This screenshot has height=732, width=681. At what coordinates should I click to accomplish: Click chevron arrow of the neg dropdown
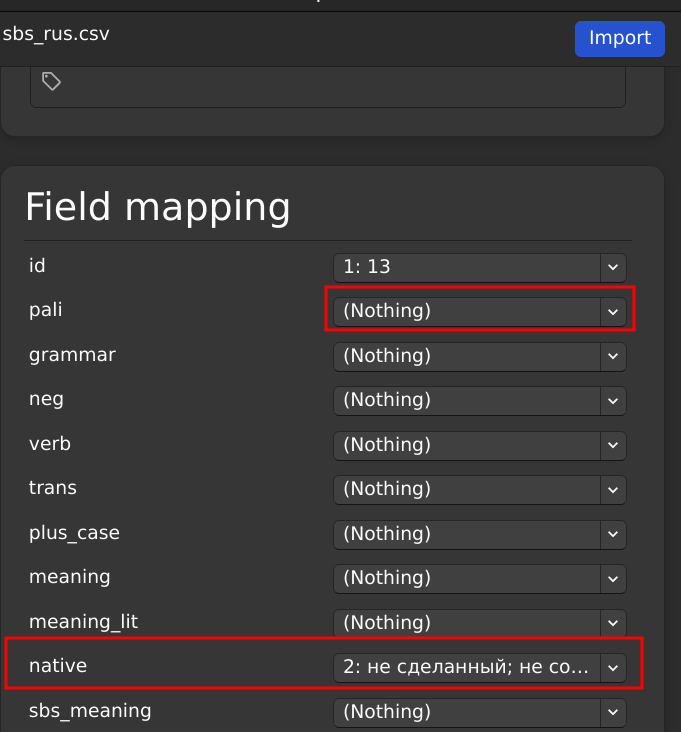[x=613, y=400]
